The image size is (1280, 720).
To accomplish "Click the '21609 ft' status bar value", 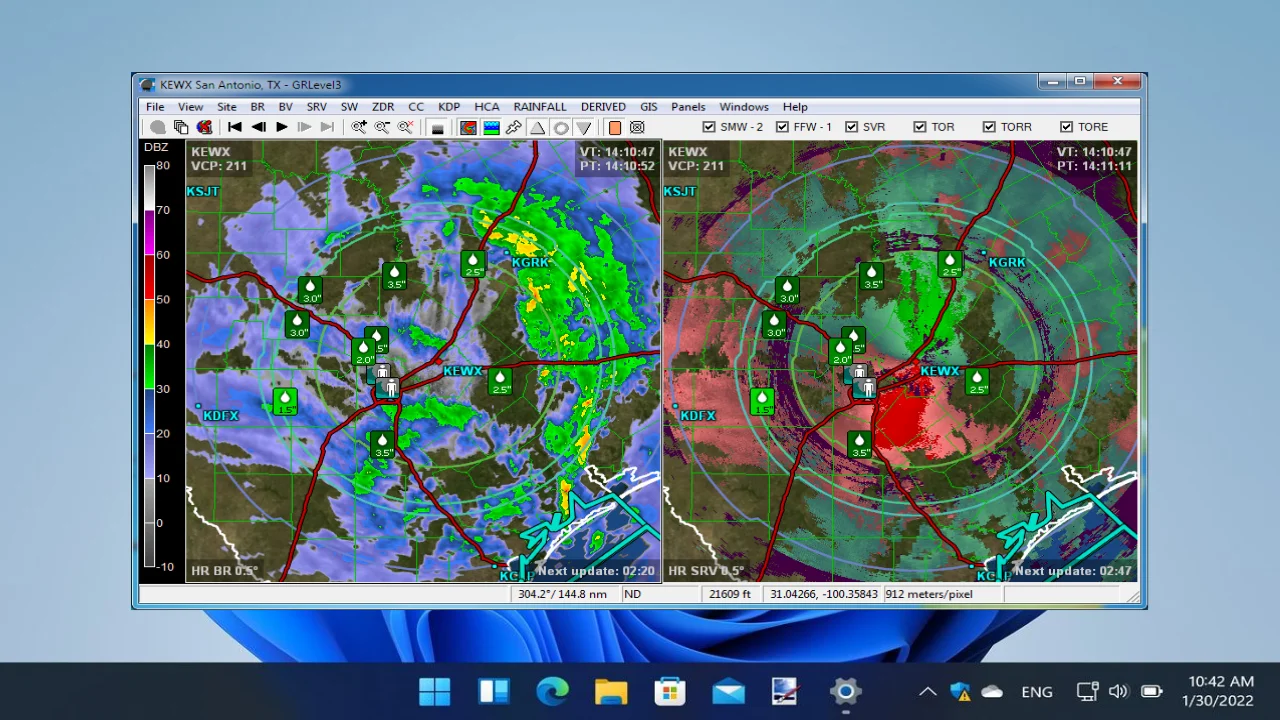I will coord(730,594).
